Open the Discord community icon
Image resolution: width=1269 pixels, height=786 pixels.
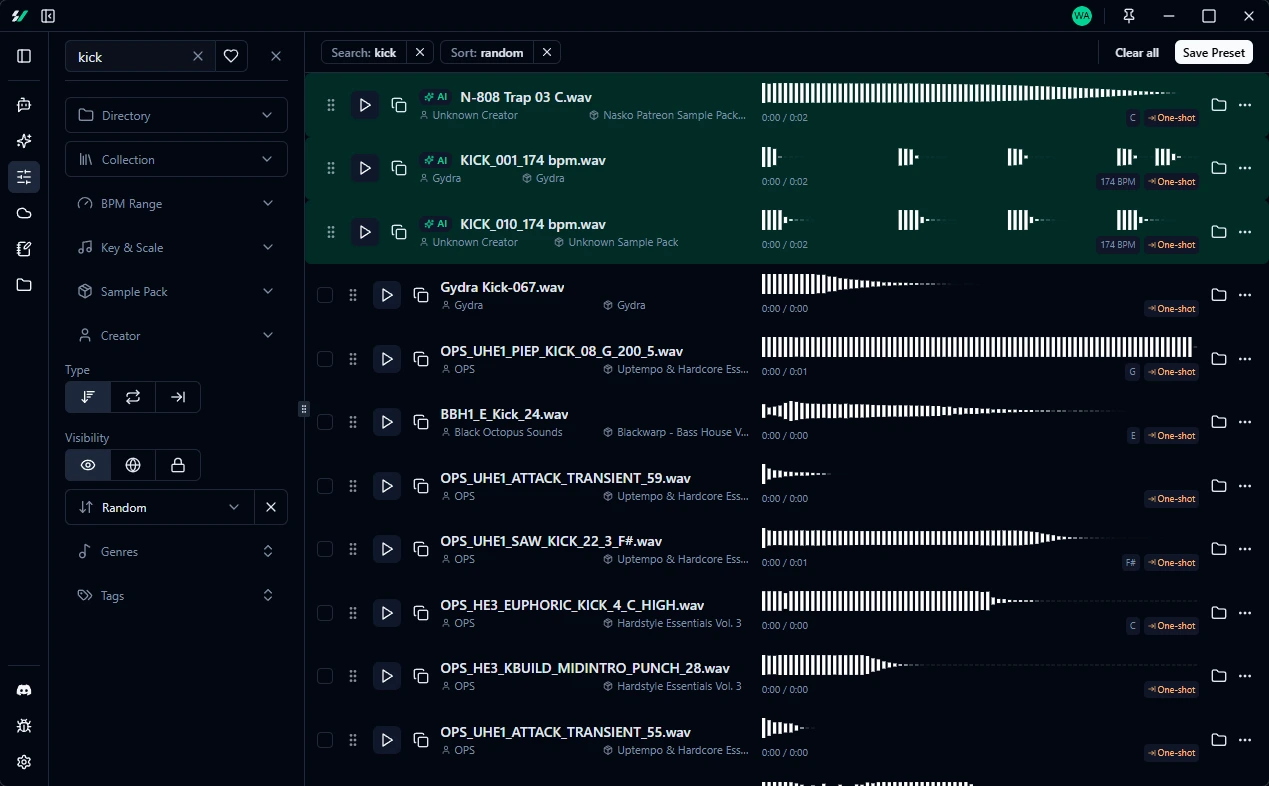tap(23, 689)
